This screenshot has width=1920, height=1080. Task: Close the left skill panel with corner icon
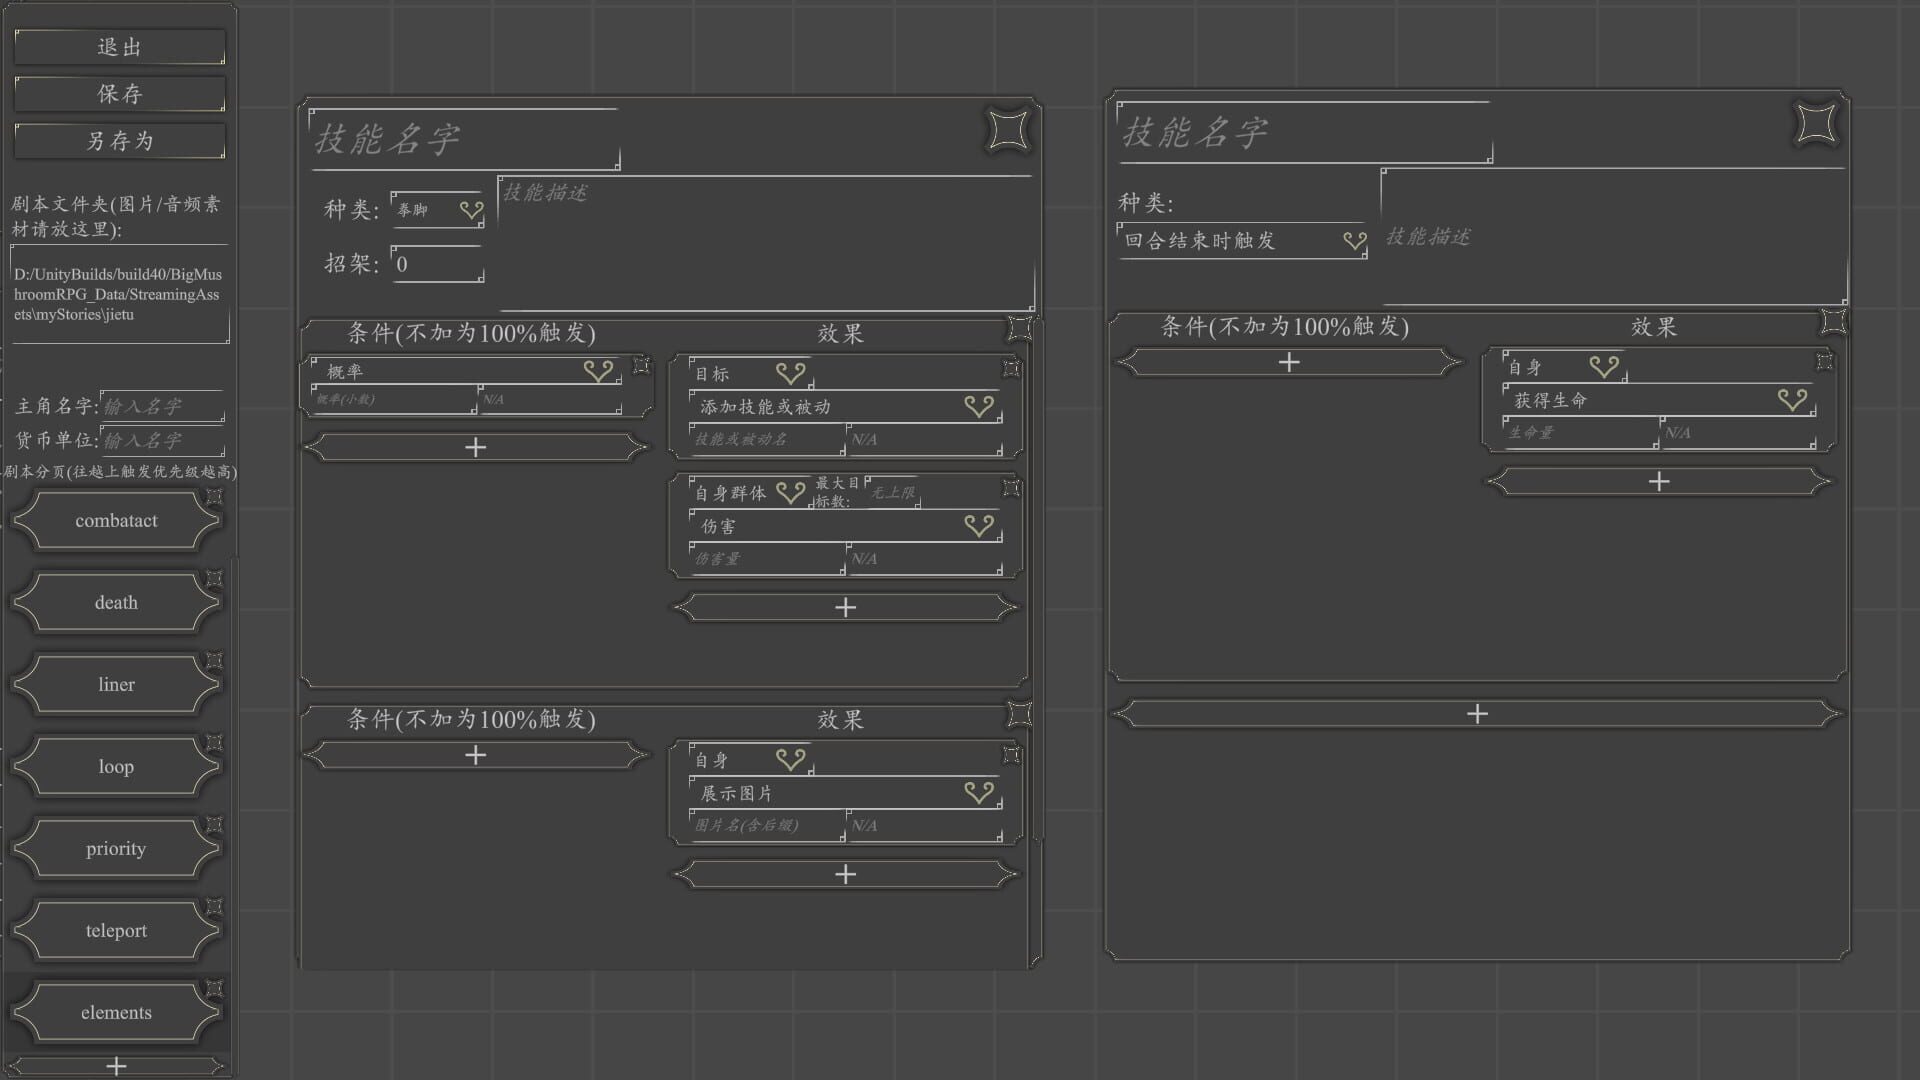tap(1008, 130)
